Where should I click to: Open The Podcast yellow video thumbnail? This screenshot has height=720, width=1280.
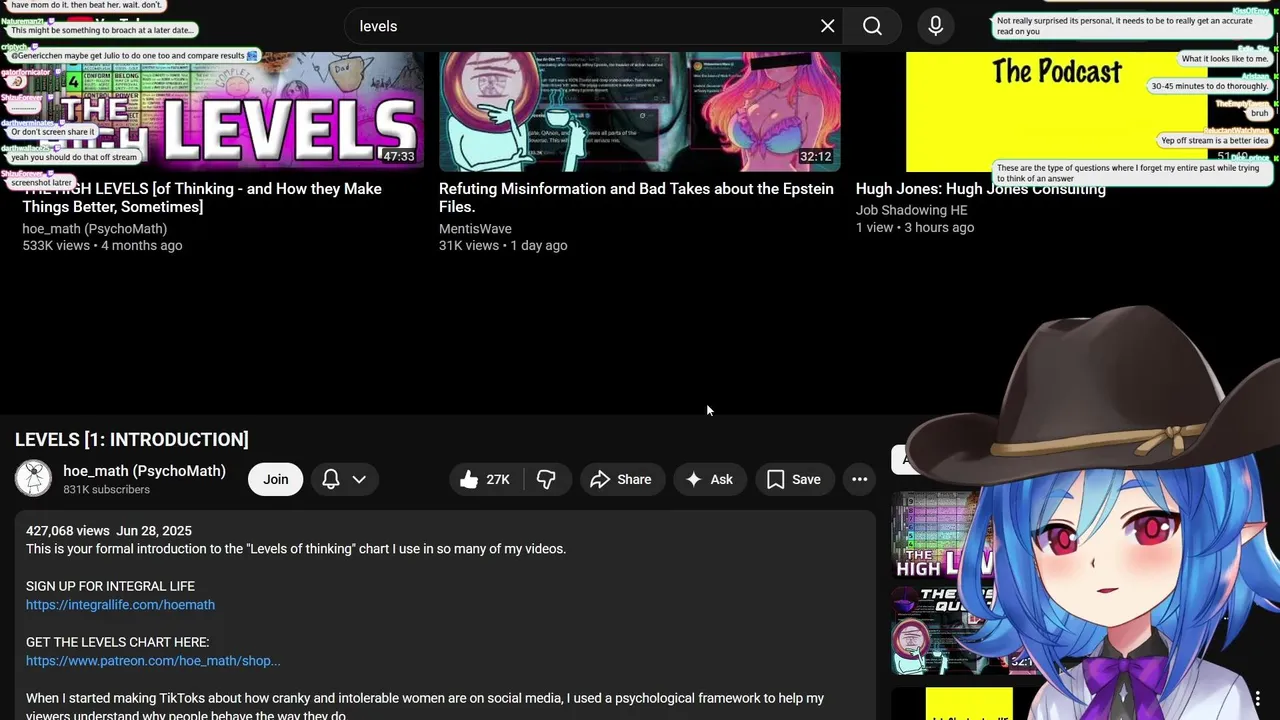pyautogui.click(x=1057, y=112)
